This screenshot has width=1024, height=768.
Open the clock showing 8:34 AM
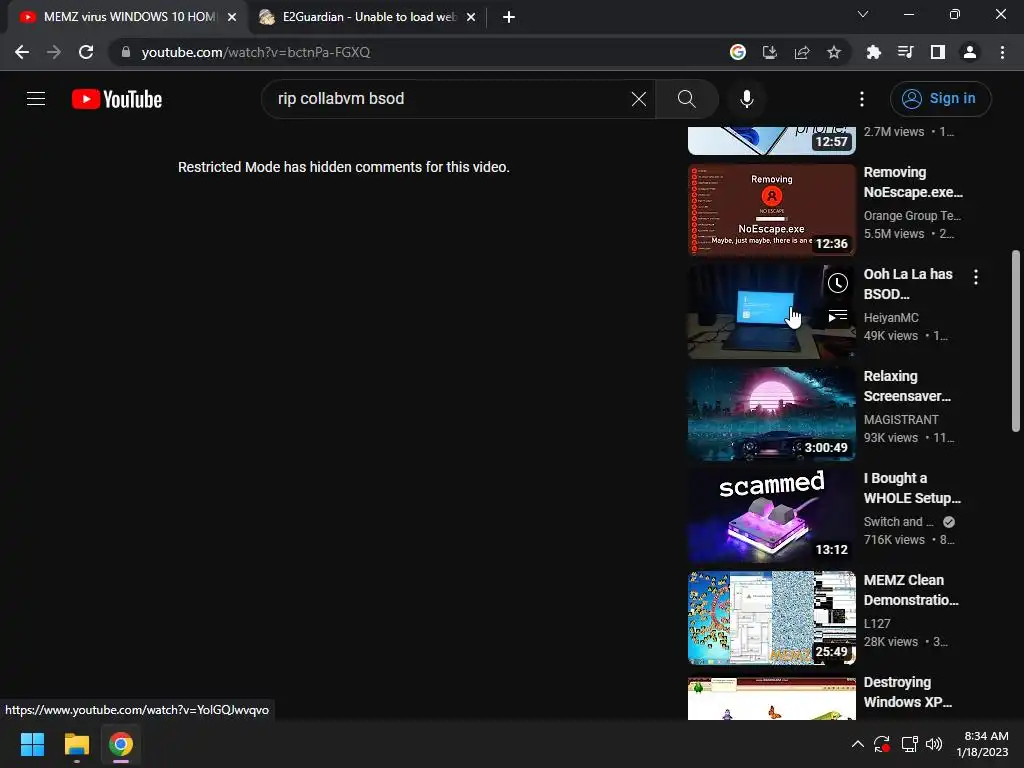[x=982, y=744]
